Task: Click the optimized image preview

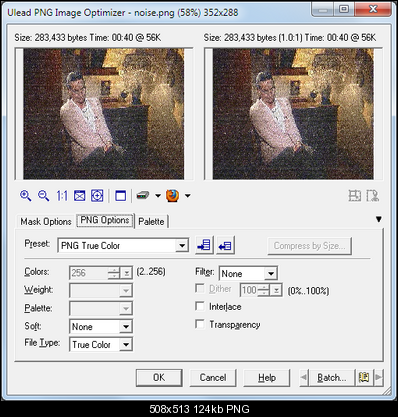Action: (x=293, y=114)
